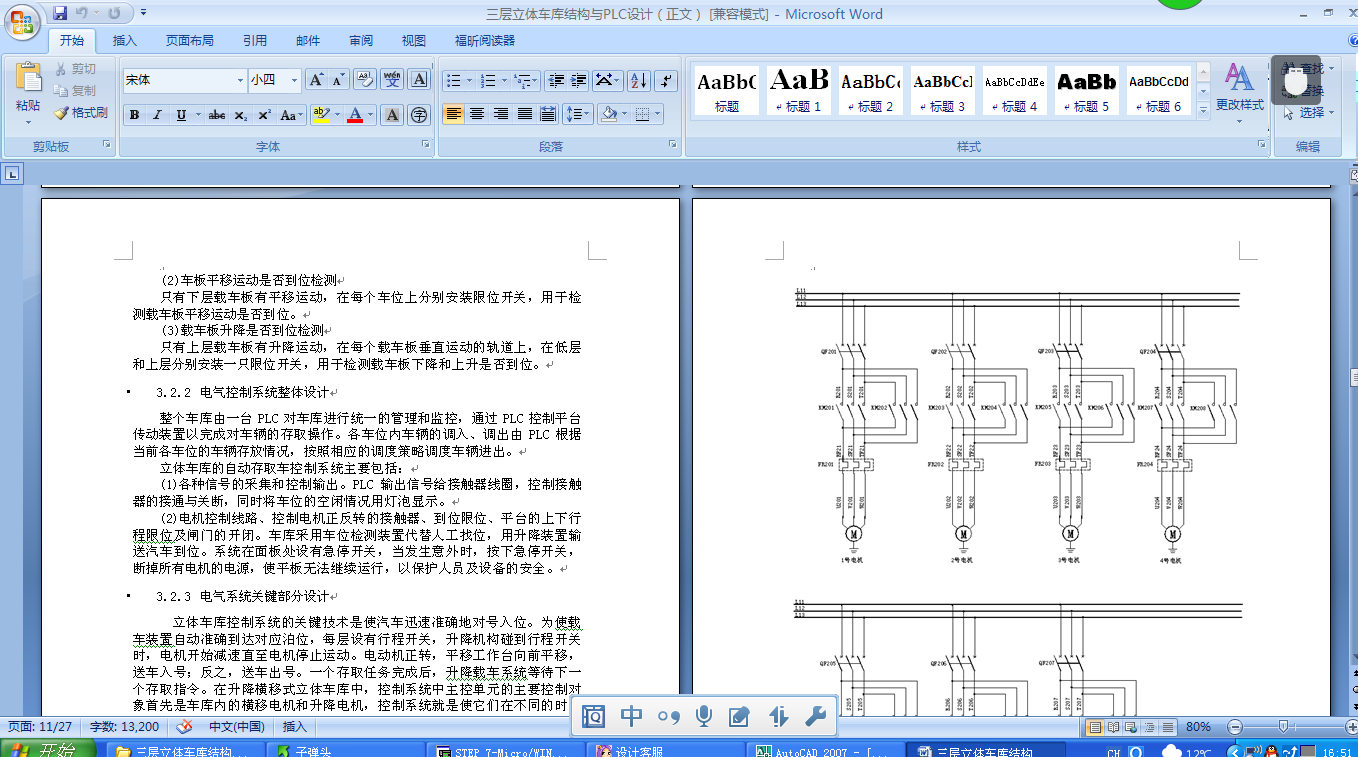1358x757 pixels.
Task: Shrink the font size
Action: pyautogui.click(x=339, y=80)
